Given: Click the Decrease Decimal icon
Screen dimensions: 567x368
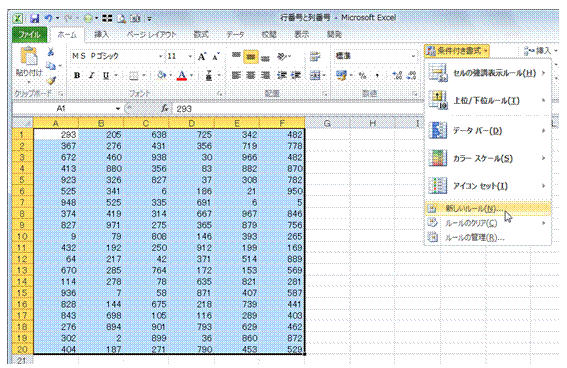Looking at the screenshot, I should (411, 76).
